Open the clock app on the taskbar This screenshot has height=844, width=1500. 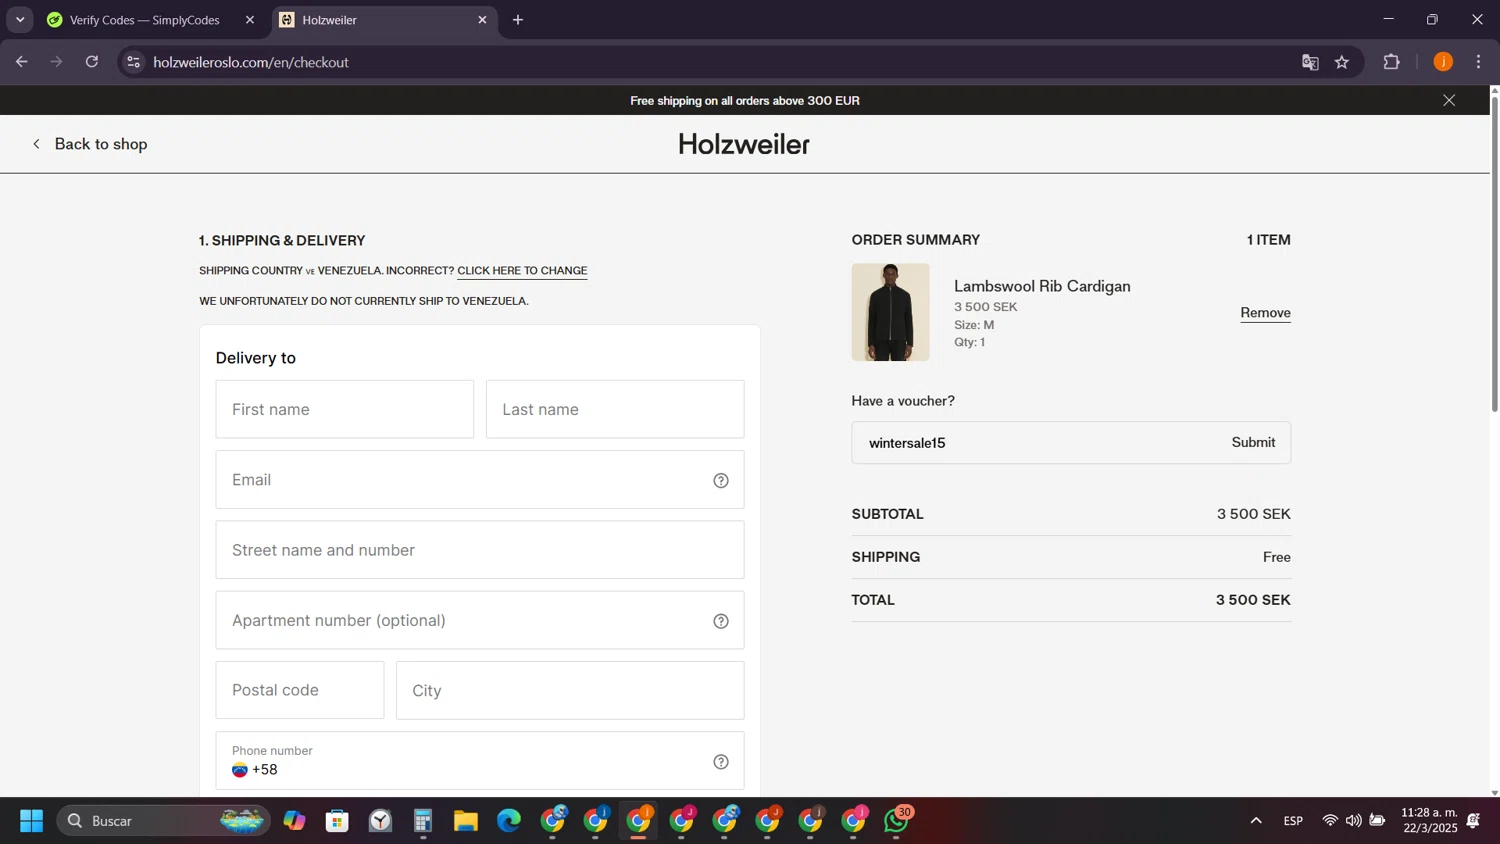coord(380,821)
